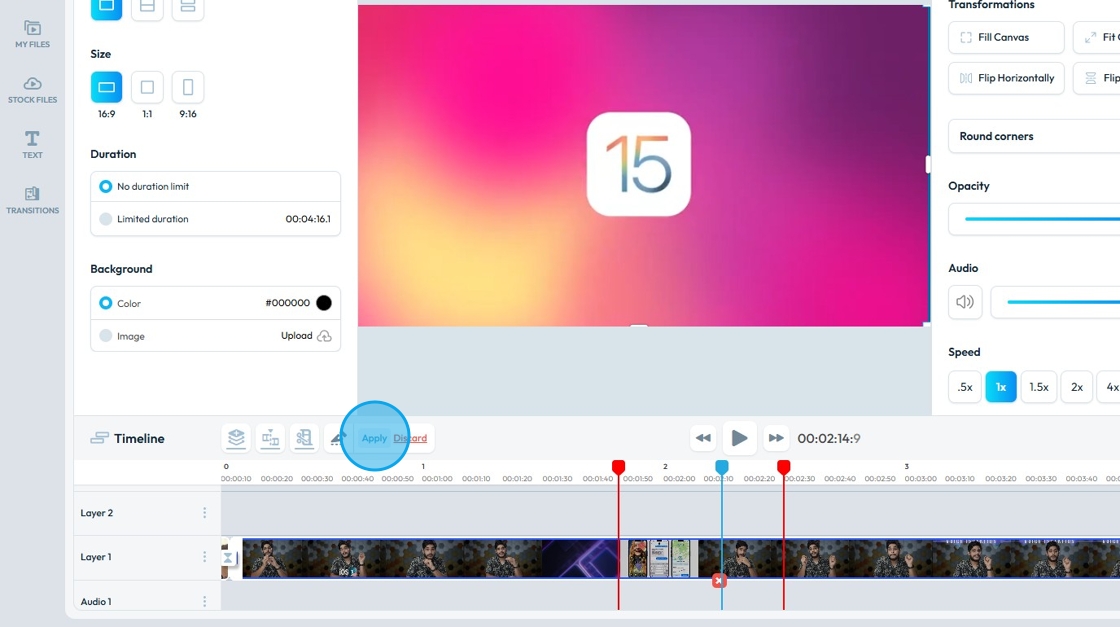Open Layer 1 options menu
Image resolution: width=1120 pixels, height=627 pixels.
(204, 556)
